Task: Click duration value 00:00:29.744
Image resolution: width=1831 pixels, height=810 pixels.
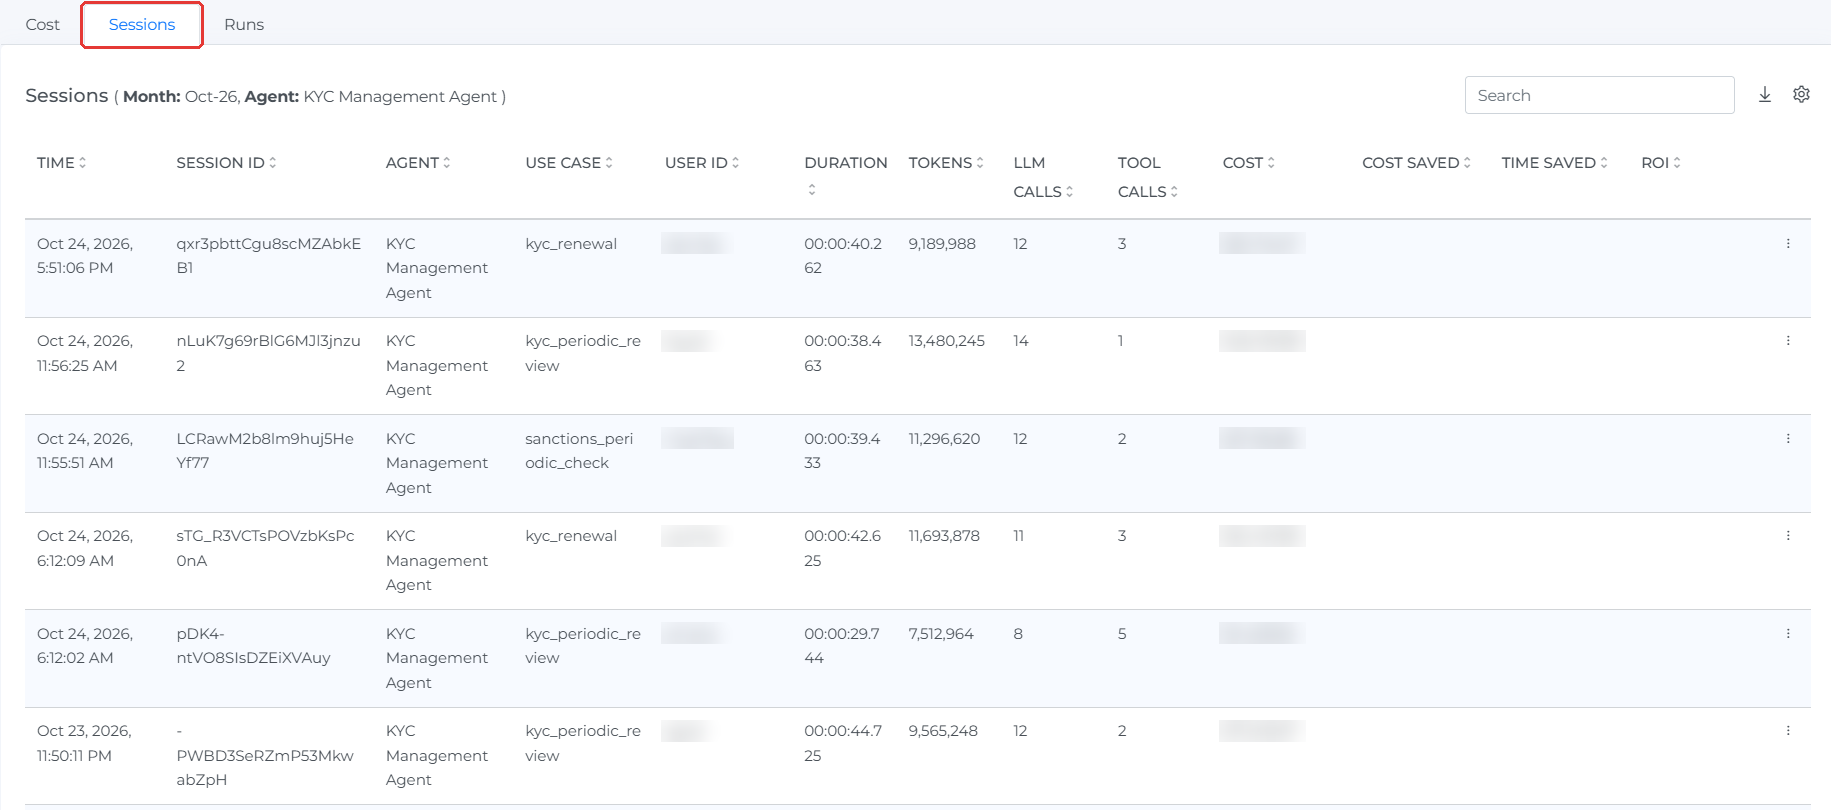Action: coord(842,646)
